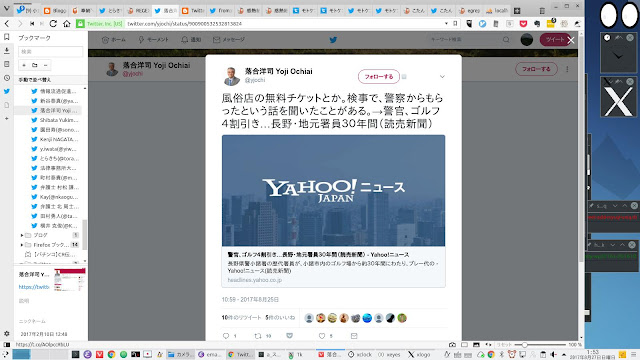Toggle the side panel from status bar
640x360 pixels.
pyautogui.click(x=6, y=344)
